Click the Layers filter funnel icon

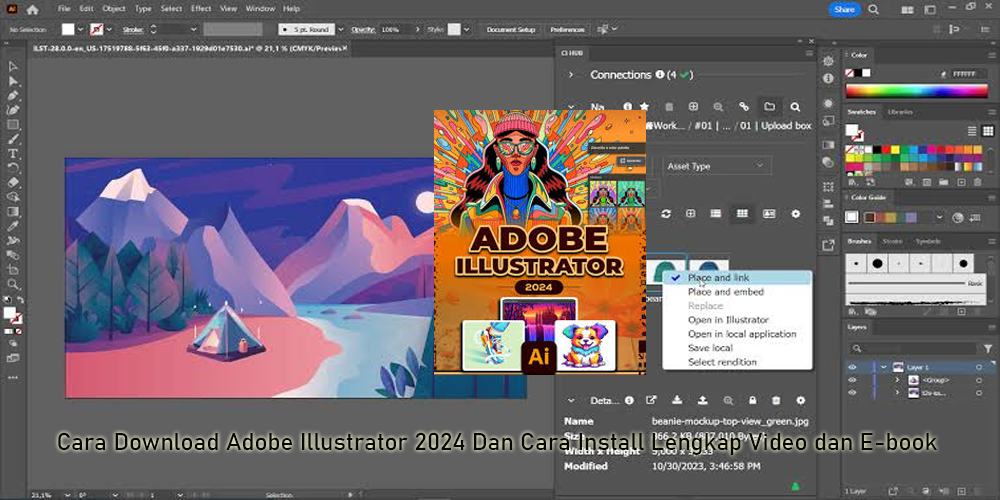pyautogui.click(x=988, y=349)
